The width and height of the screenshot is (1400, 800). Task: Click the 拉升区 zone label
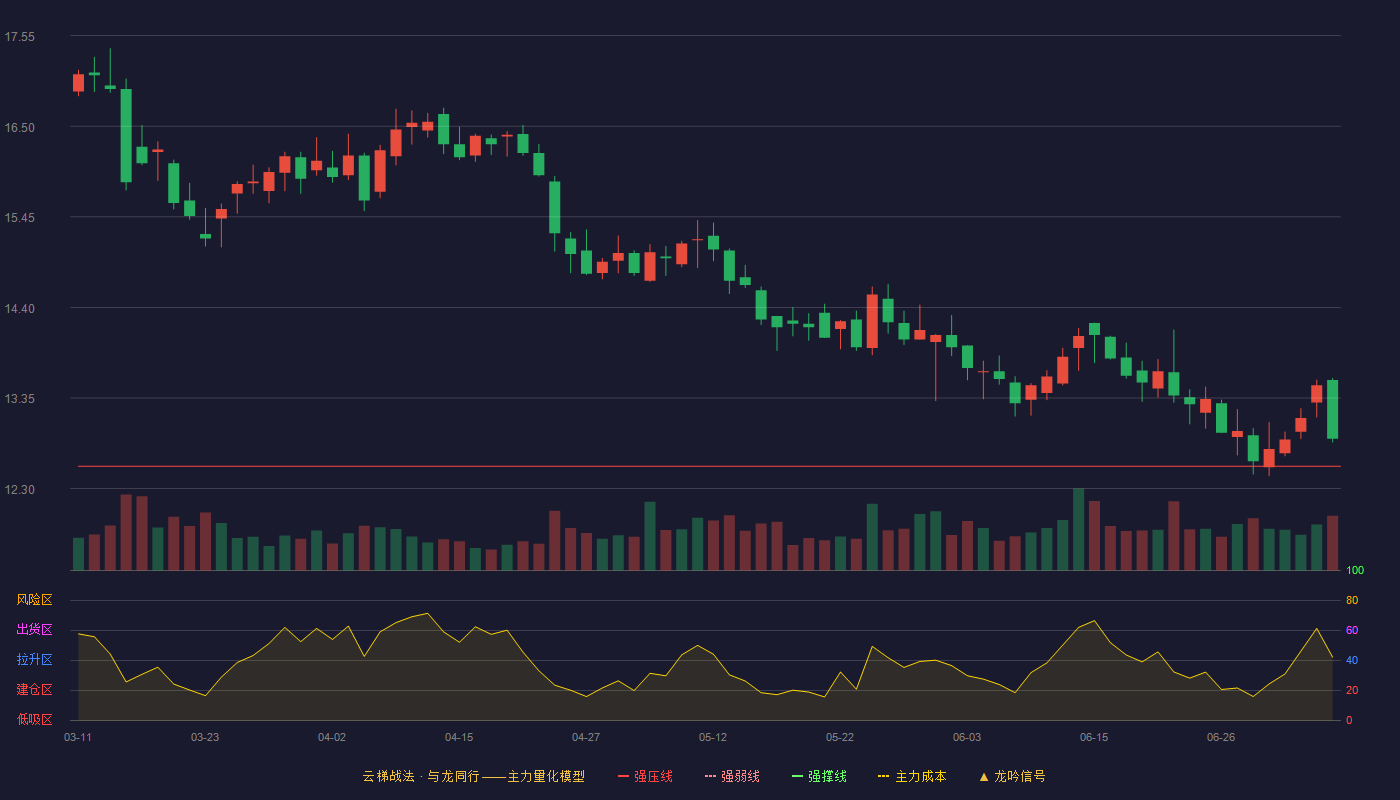point(34,660)
